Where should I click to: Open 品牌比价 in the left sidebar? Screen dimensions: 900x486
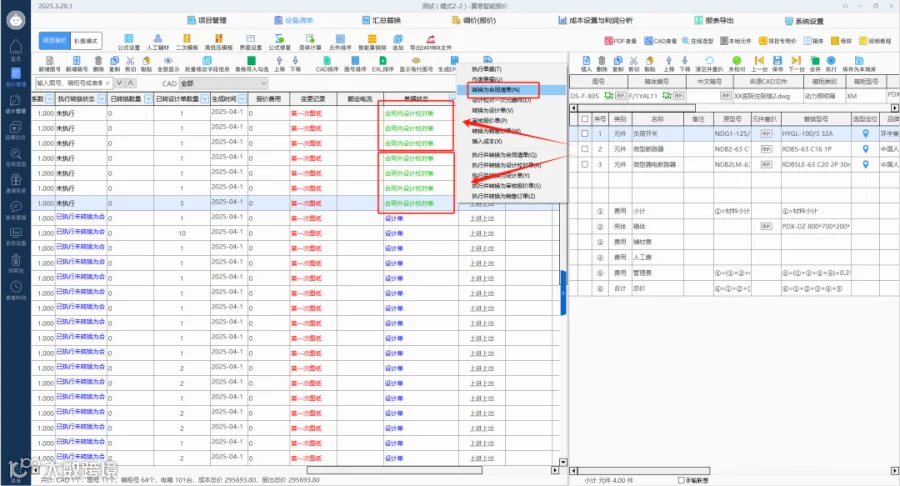[x=15, y=129]
